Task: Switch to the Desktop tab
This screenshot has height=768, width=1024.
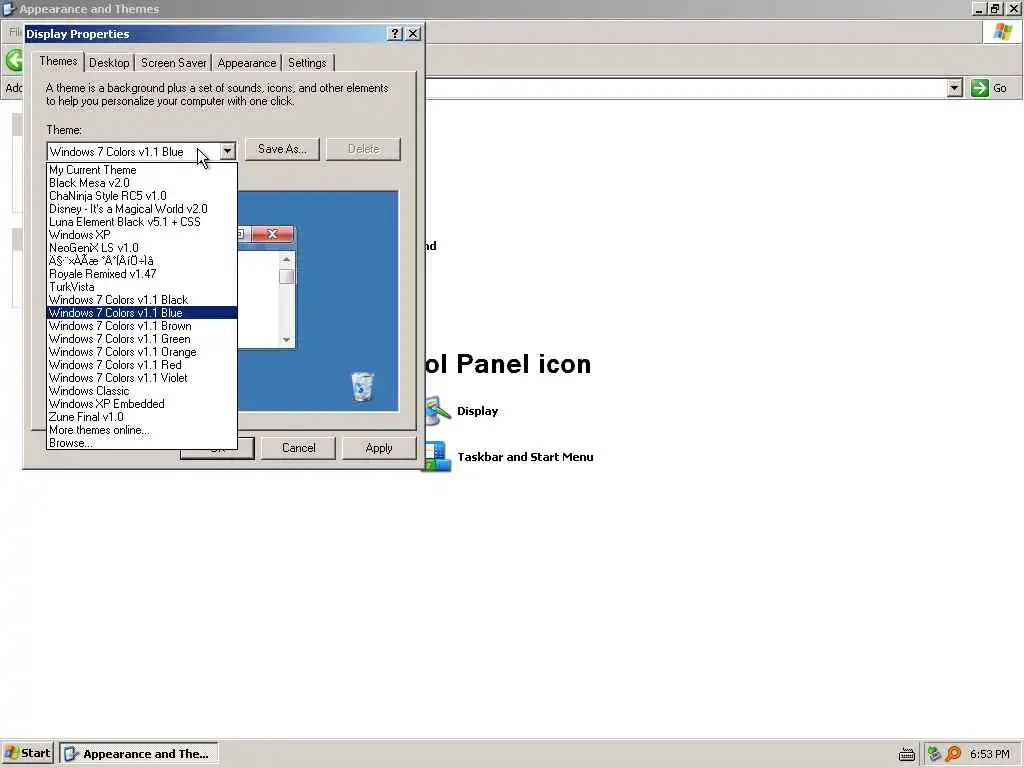Action: click(x=109, y=63)
